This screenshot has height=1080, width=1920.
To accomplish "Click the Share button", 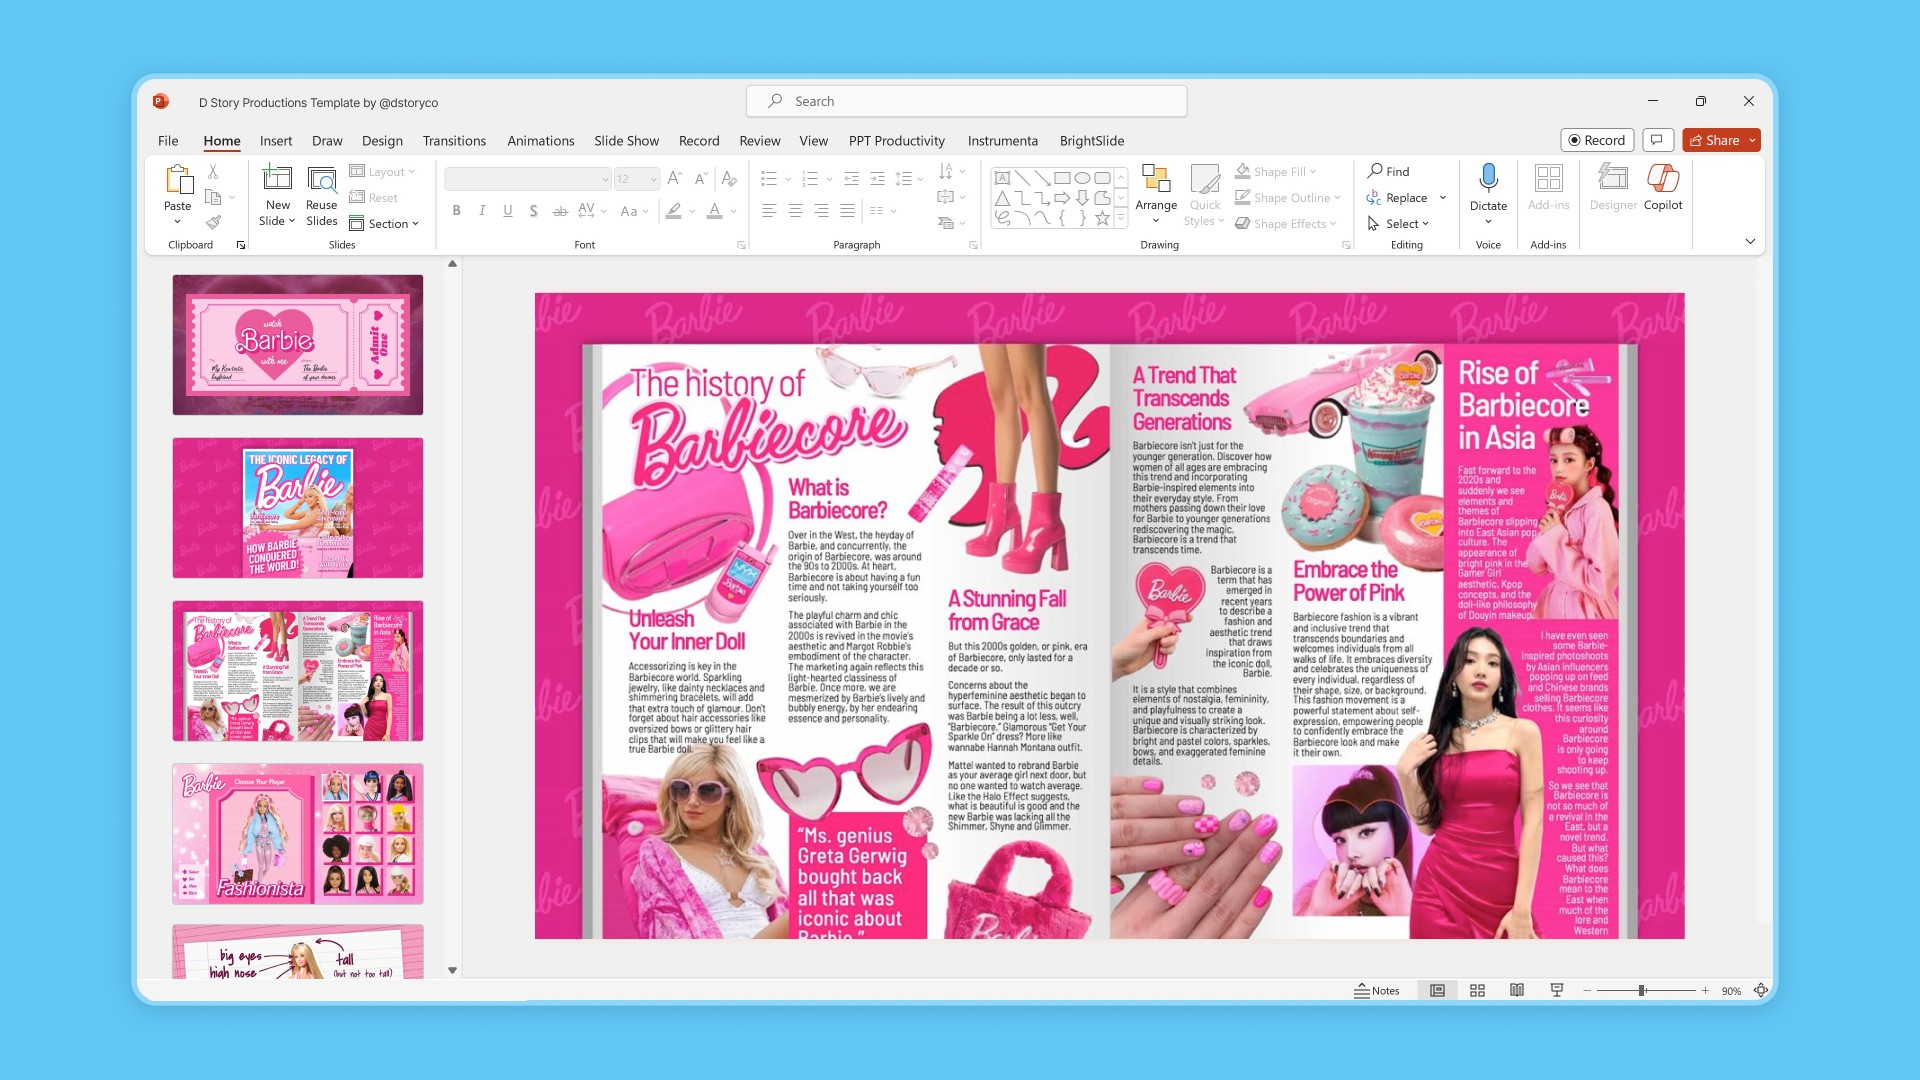I will (1714, 140).
